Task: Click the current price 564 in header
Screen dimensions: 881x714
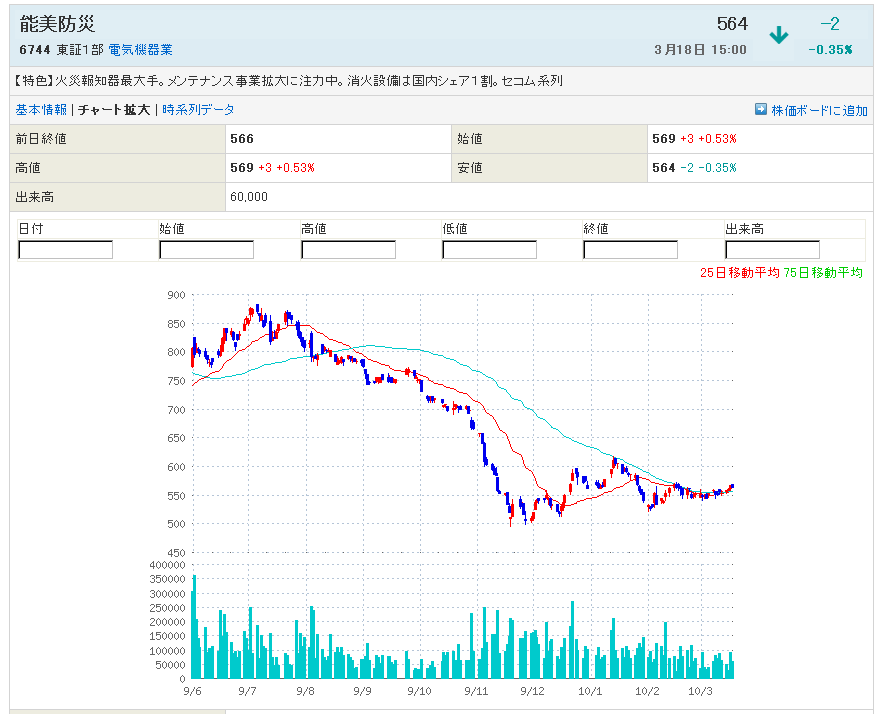Action: [731, 24]
